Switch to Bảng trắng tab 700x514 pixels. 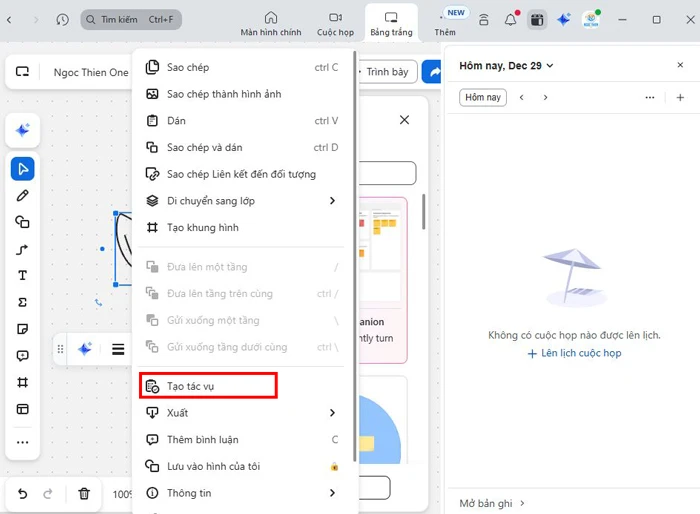391,24
